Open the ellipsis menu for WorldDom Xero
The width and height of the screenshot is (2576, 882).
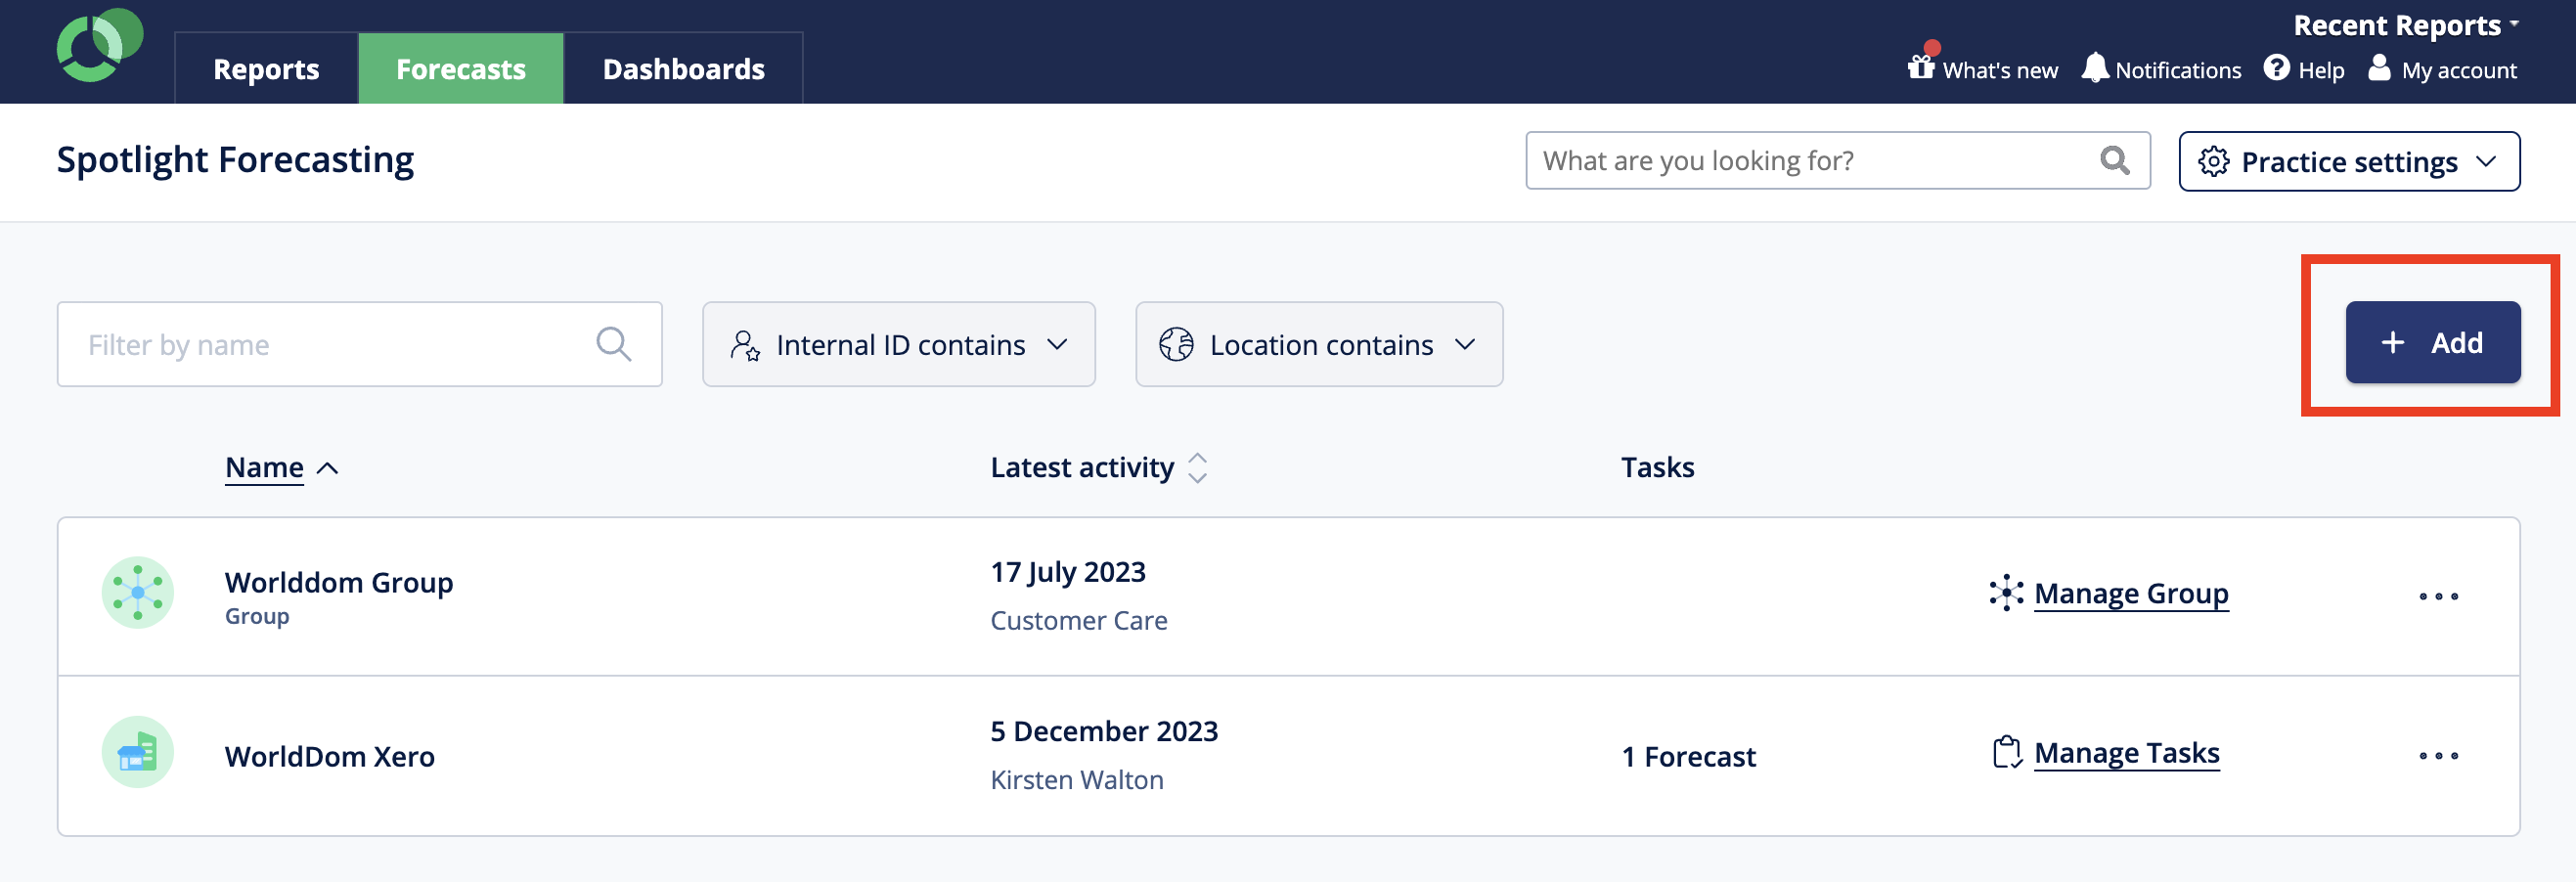2438,755
